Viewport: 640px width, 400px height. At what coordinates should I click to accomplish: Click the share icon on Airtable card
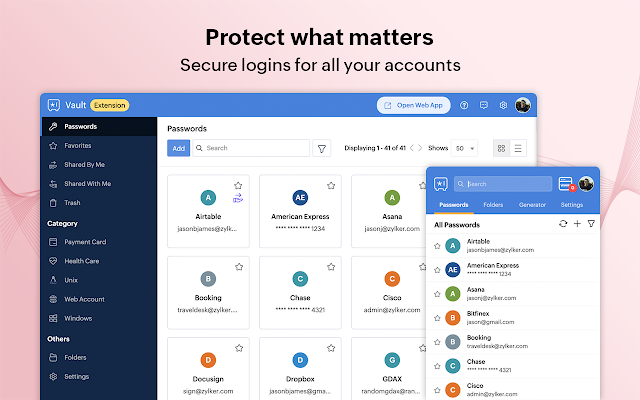point(238,198)
